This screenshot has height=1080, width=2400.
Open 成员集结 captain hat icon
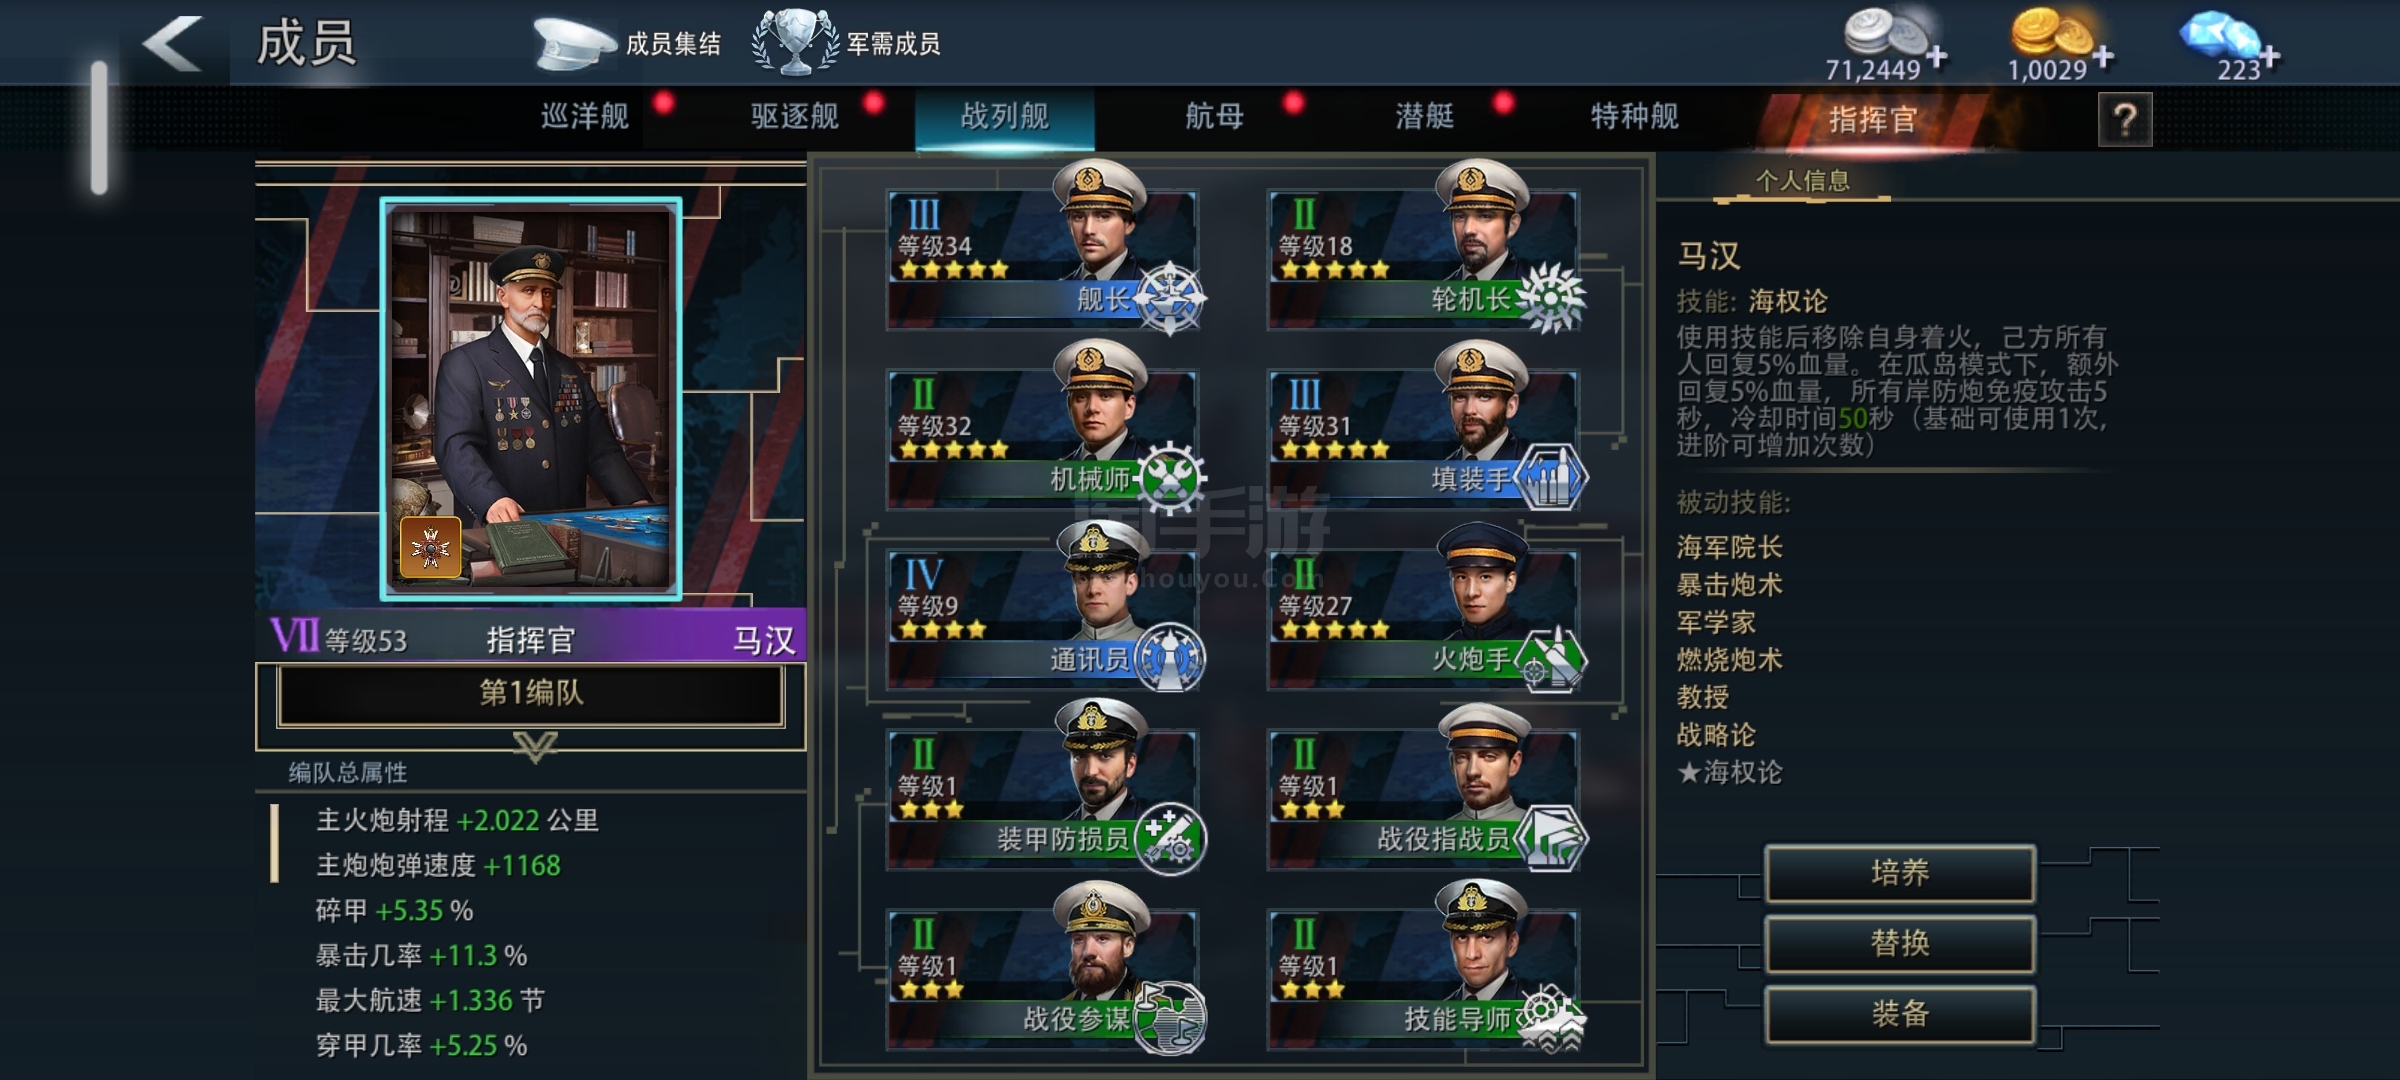point(573,45)
